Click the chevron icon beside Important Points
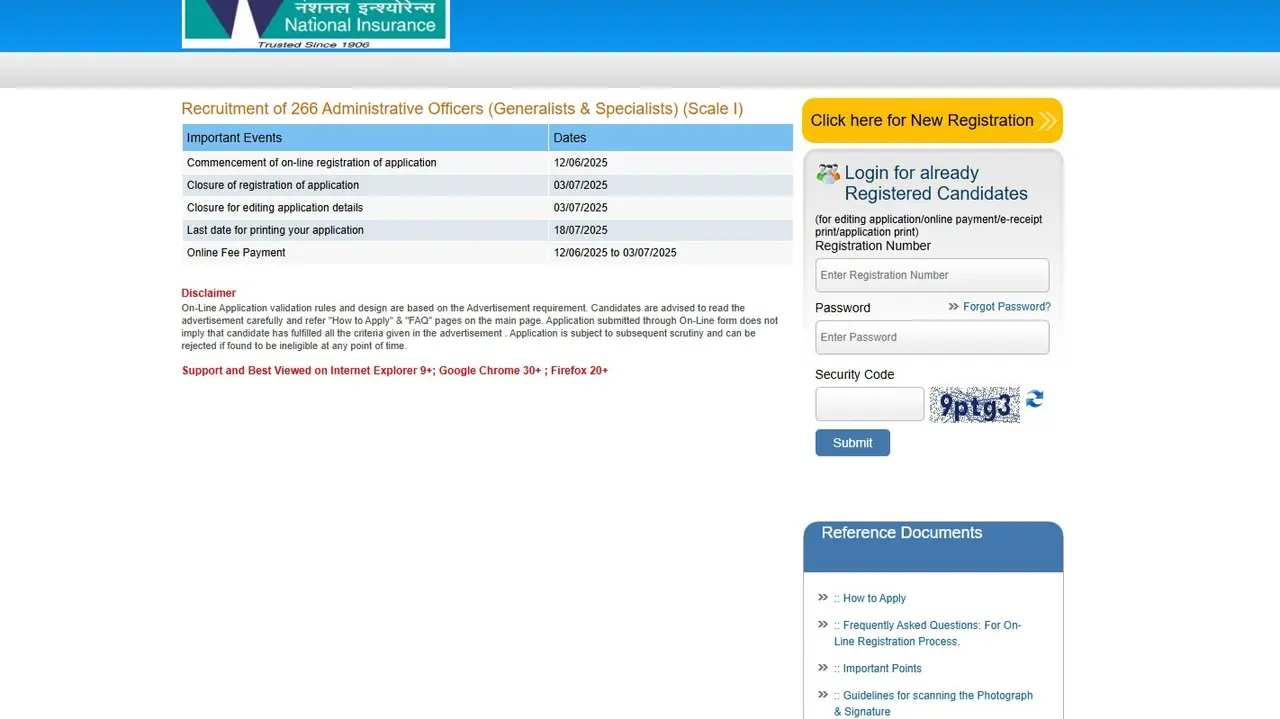This screenshot has width=1280, height=719. click(822, 668)
